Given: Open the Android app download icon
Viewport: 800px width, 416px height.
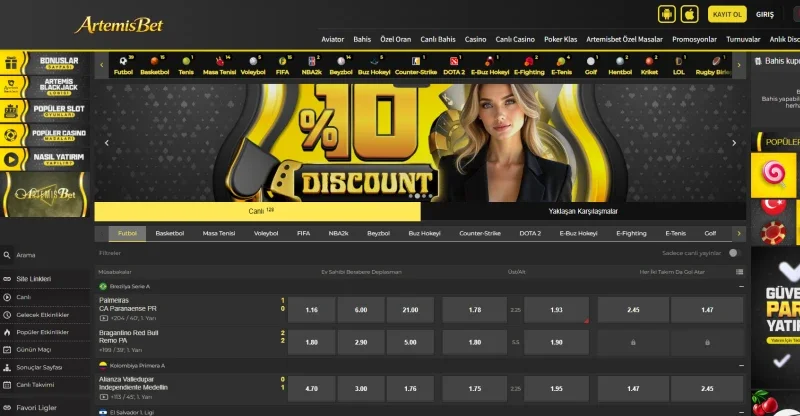Looking at the screenshot, I should tap(666, 14).
